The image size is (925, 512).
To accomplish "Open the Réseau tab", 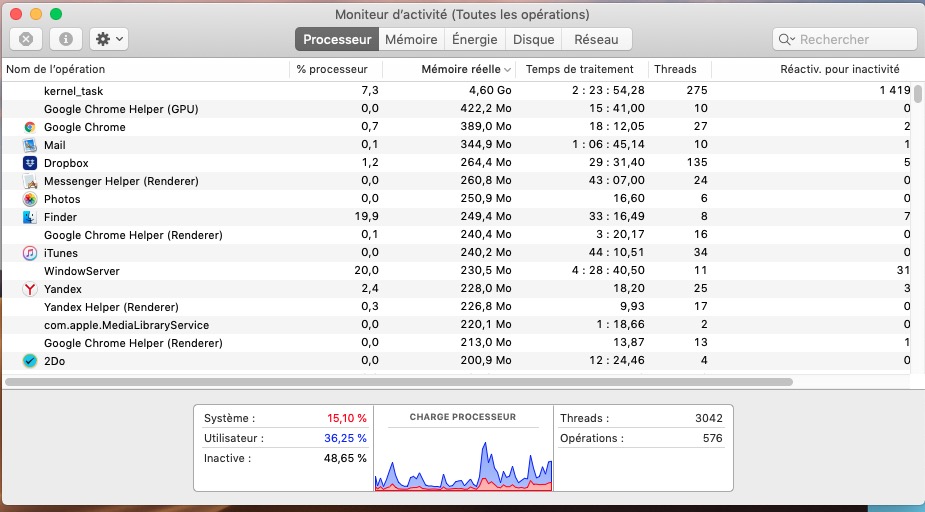I will pos(596,40).
